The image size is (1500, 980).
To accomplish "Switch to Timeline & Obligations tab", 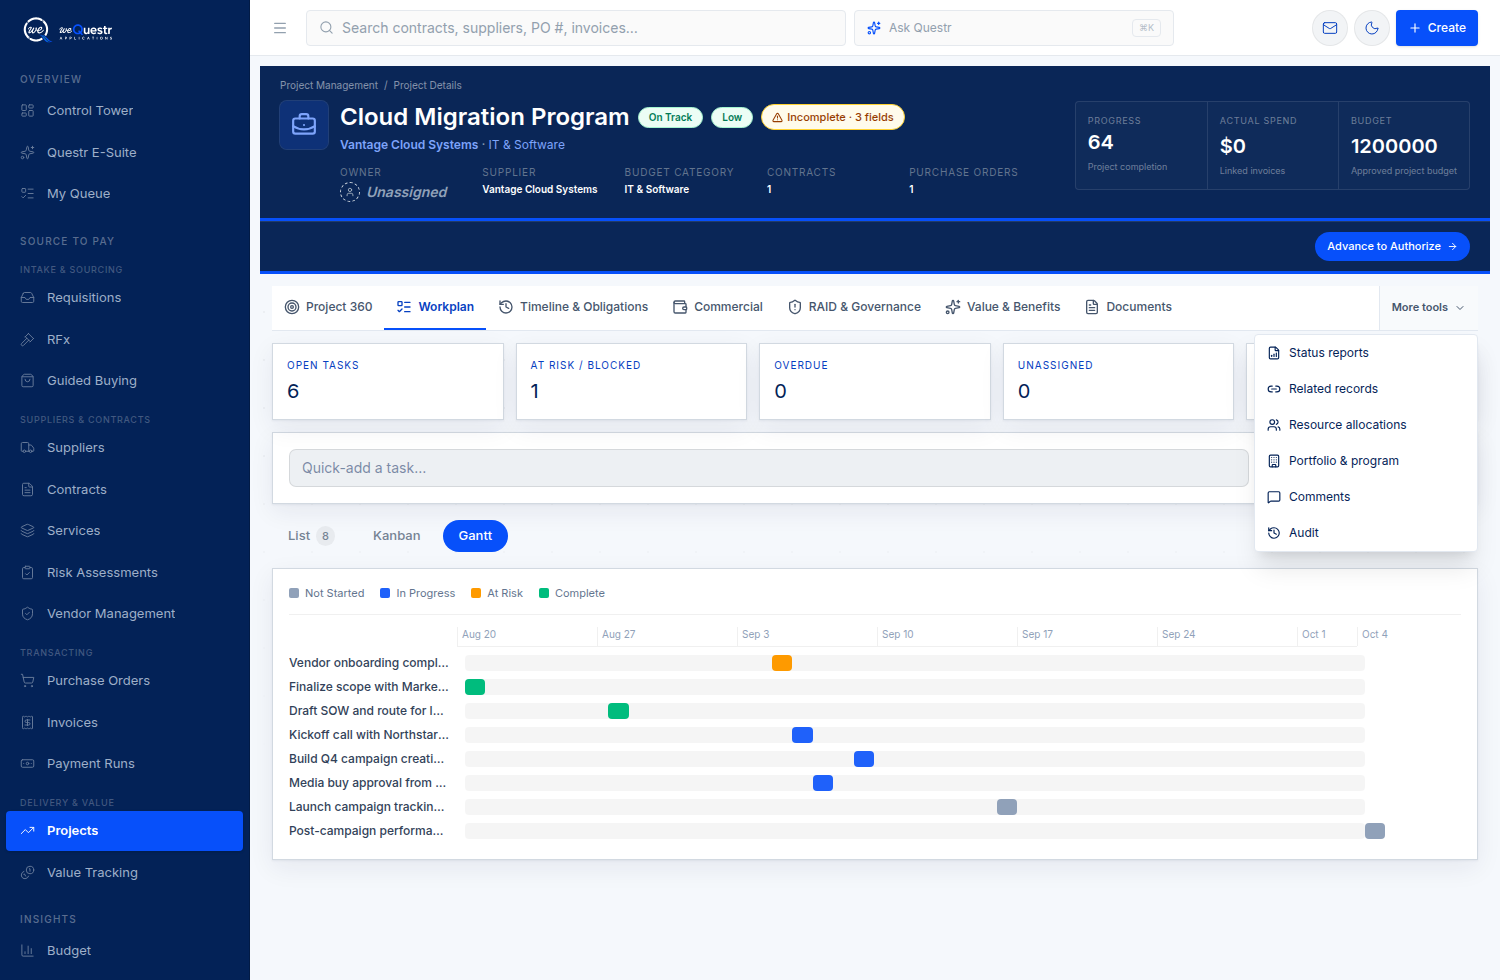I will (x=573, y=307).
